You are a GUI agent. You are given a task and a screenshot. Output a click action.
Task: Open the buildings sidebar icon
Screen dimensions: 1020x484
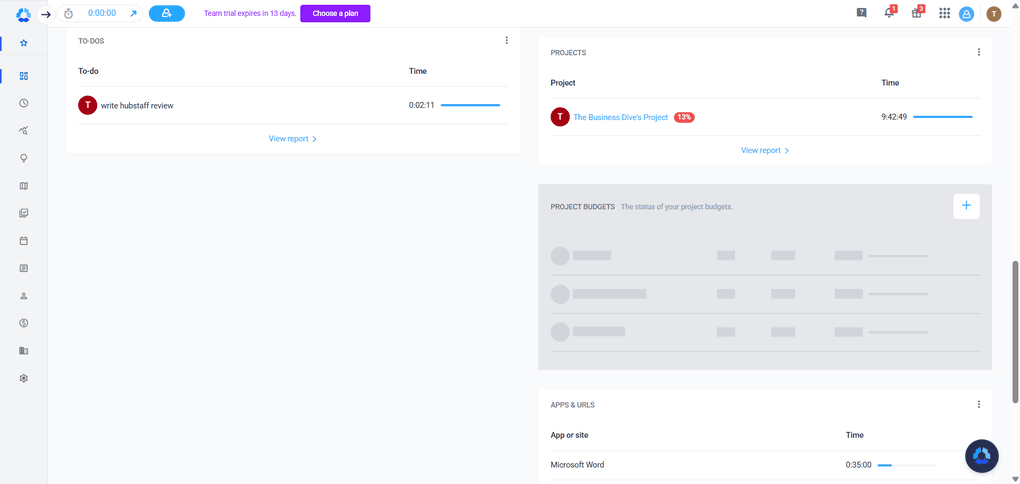click(24, 351)
